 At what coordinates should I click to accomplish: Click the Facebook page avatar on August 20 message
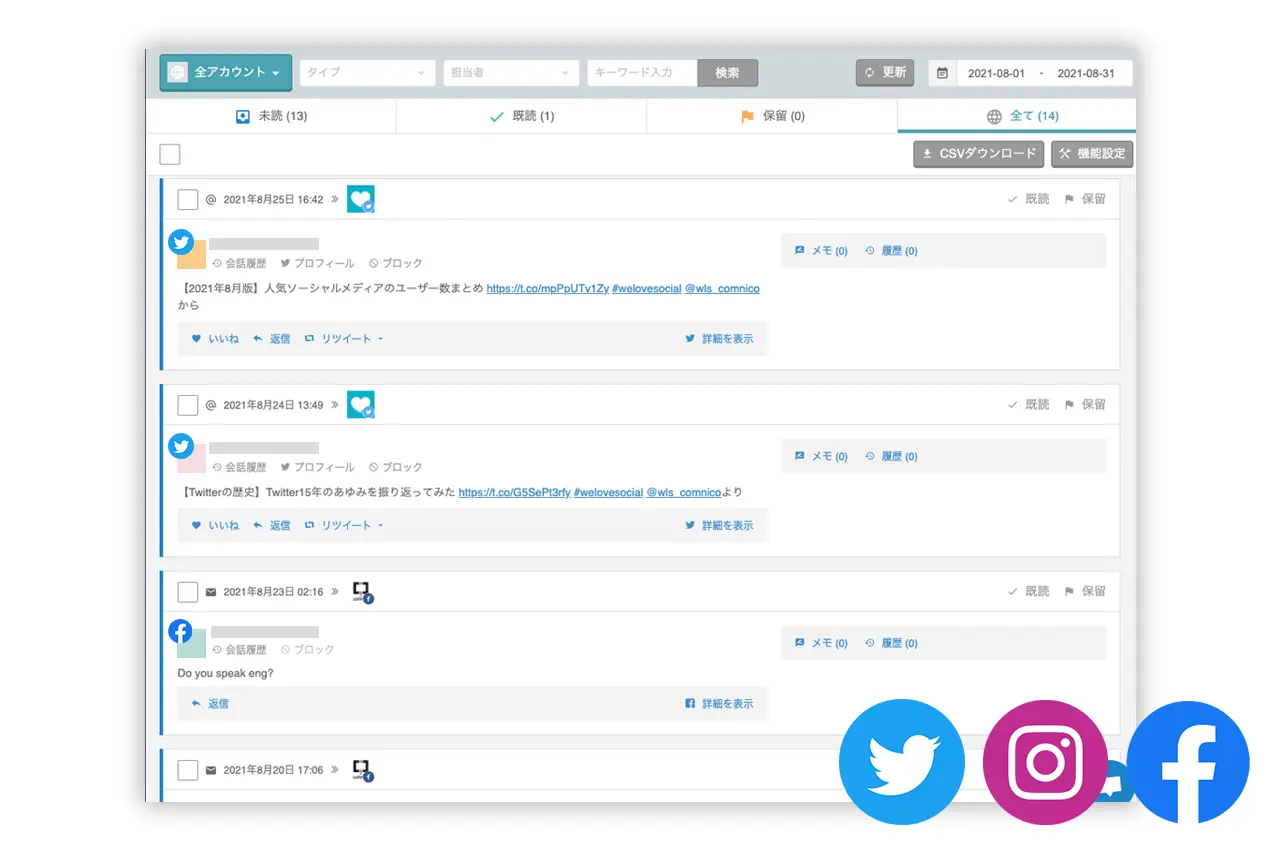362,770
